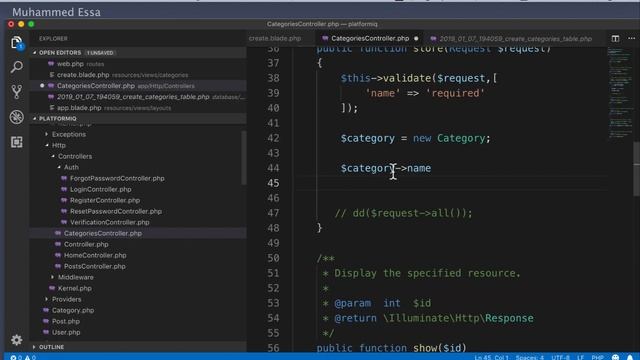Click 'required' string on line 39
Viewport: 640px width, 360px height.
coord(455,93)
